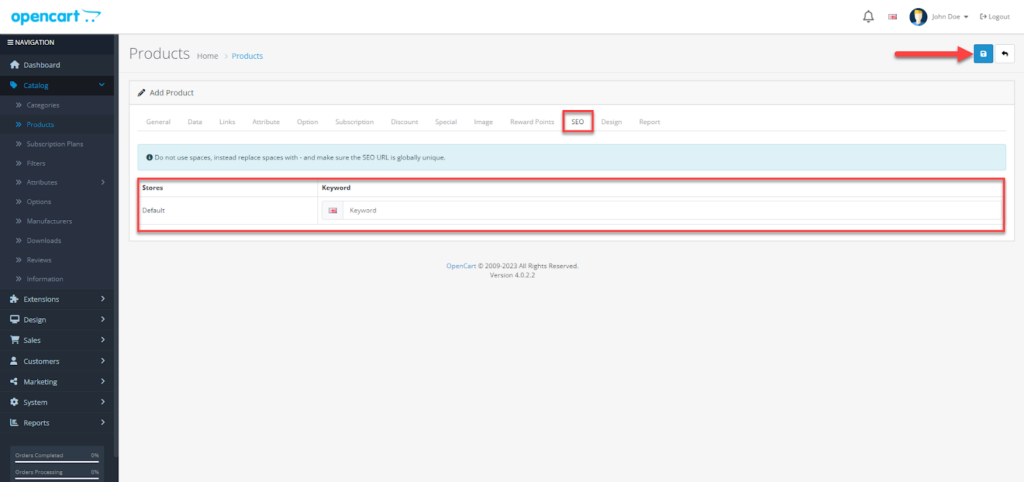Screen dimensions: 1024x482
Task: Click the John Doe avatar image
Action: 918,17
